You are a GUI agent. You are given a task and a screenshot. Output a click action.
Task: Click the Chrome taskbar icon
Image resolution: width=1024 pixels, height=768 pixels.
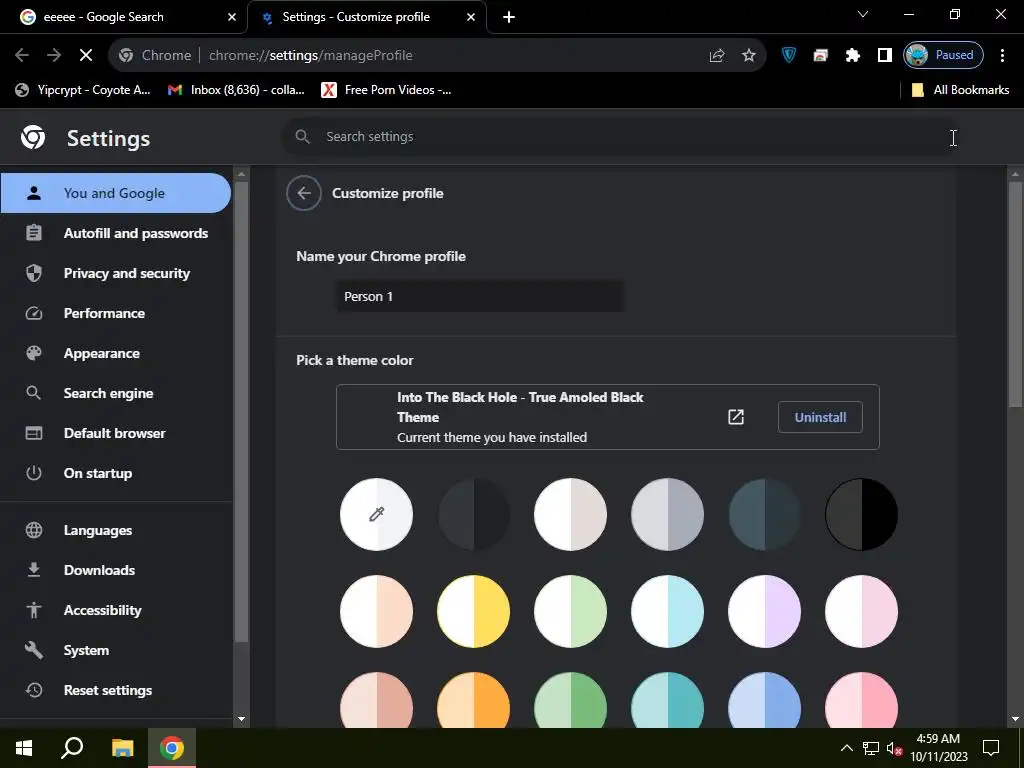coord(172,748)
